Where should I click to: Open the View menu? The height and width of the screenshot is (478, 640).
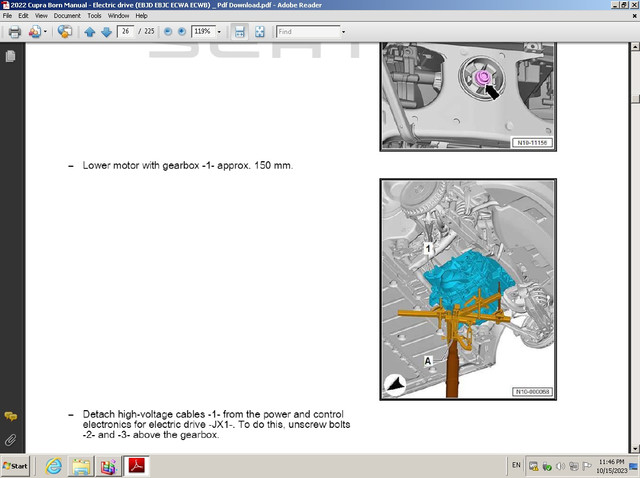41,16
